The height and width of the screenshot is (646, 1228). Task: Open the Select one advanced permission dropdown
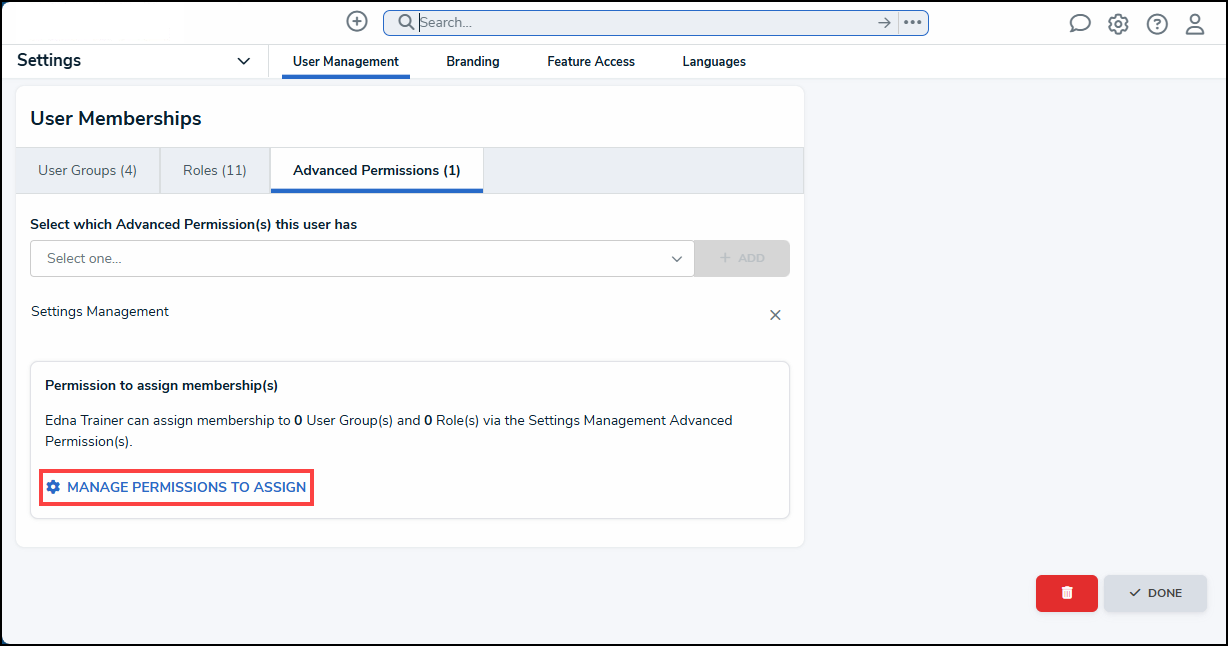click(x=362, y=258)
